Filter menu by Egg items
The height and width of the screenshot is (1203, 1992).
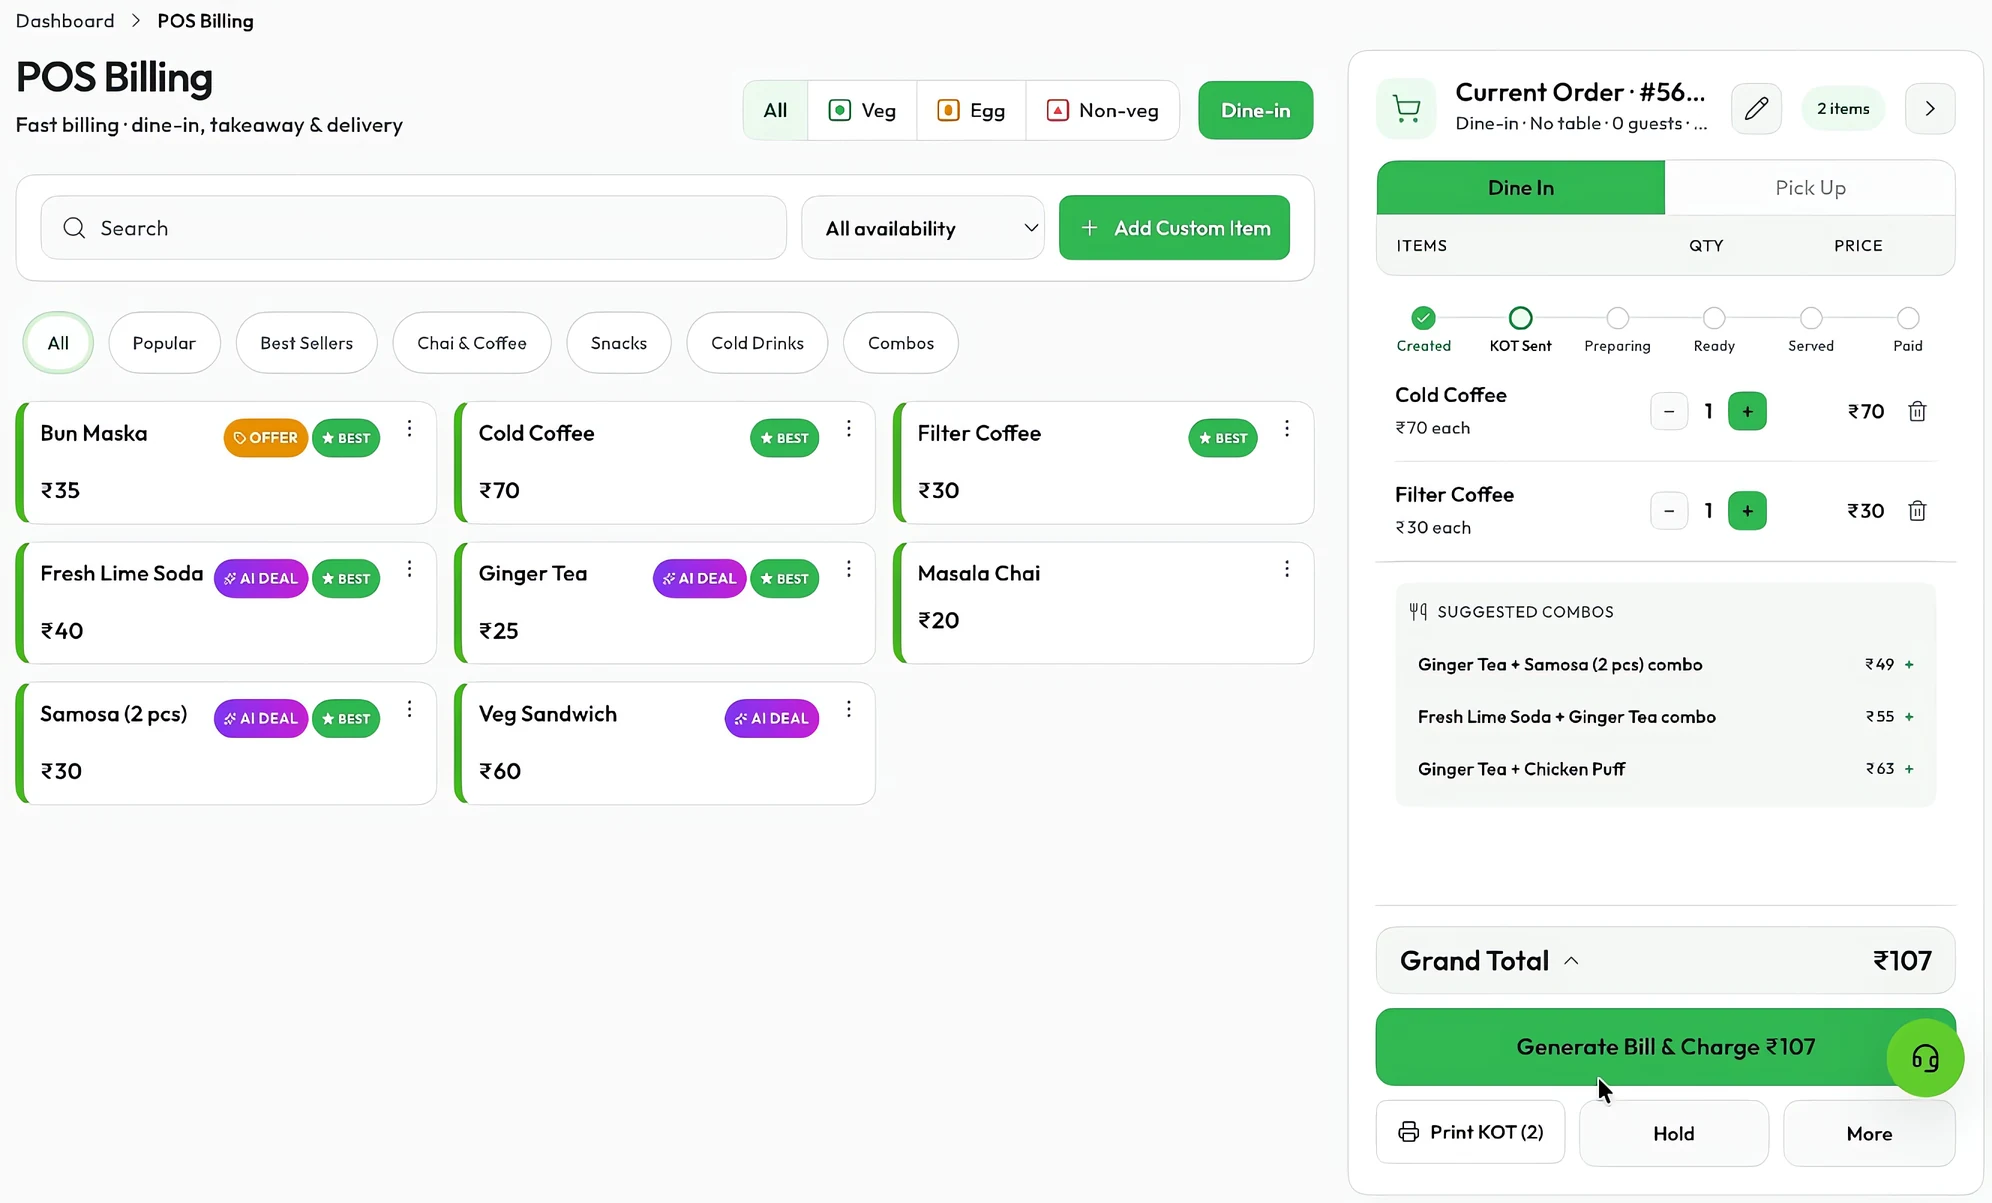coord(971,110)
